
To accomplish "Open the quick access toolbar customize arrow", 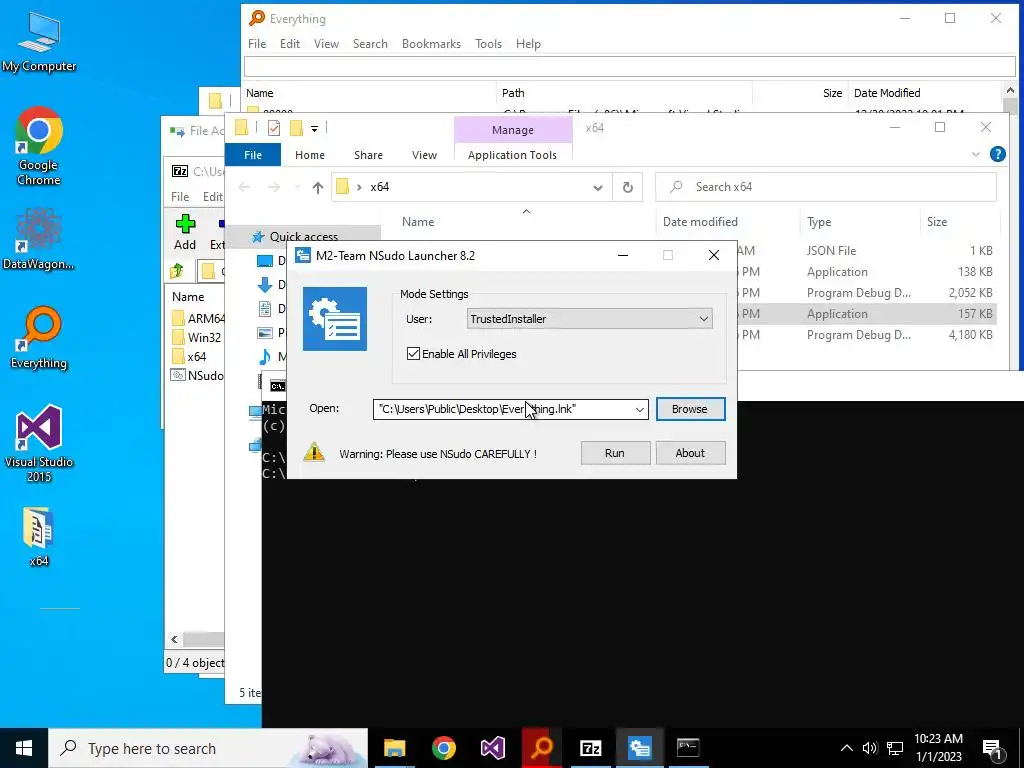I will pyautogui.click(x=314, y=129).
